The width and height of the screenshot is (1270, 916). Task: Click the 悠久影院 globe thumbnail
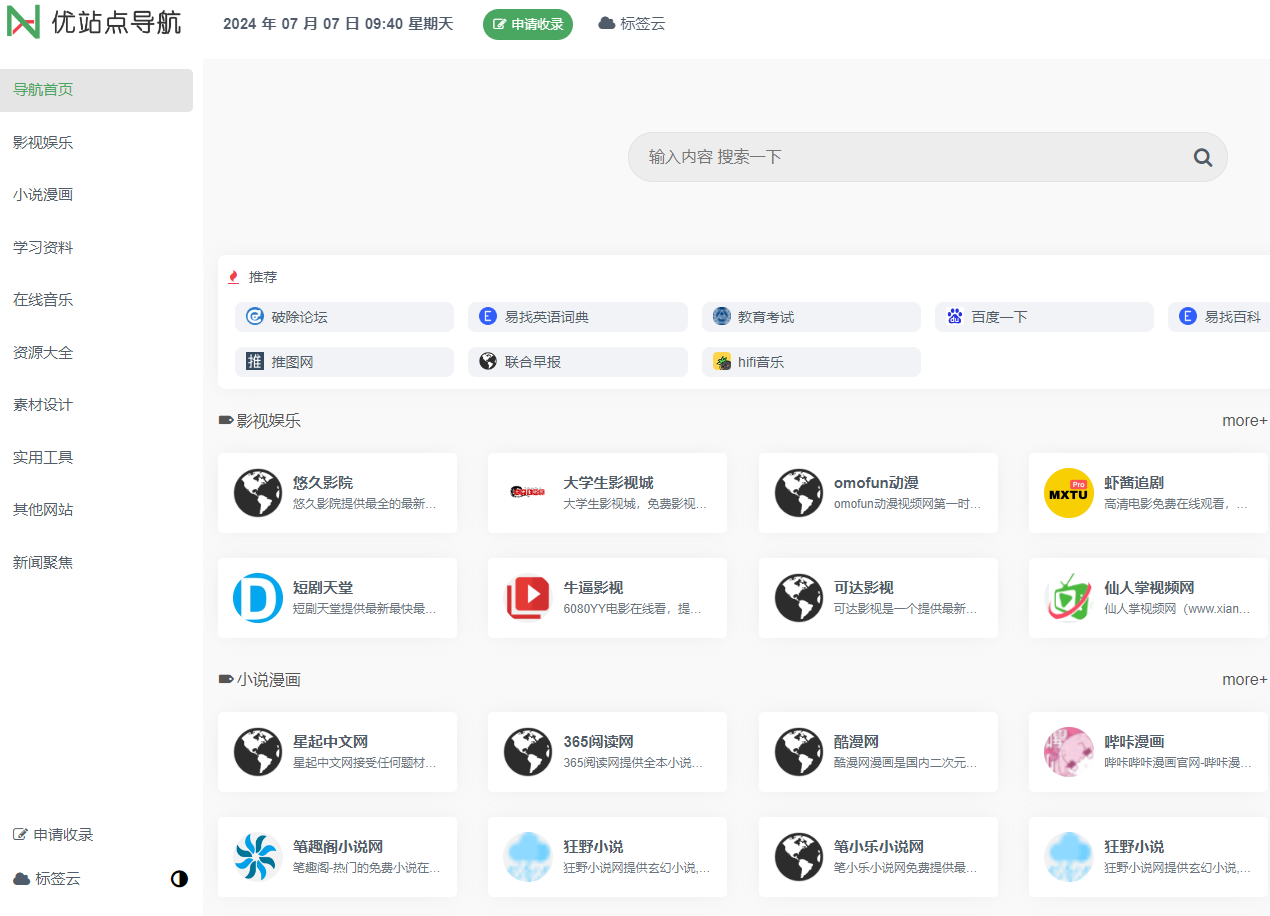point(258,493)
